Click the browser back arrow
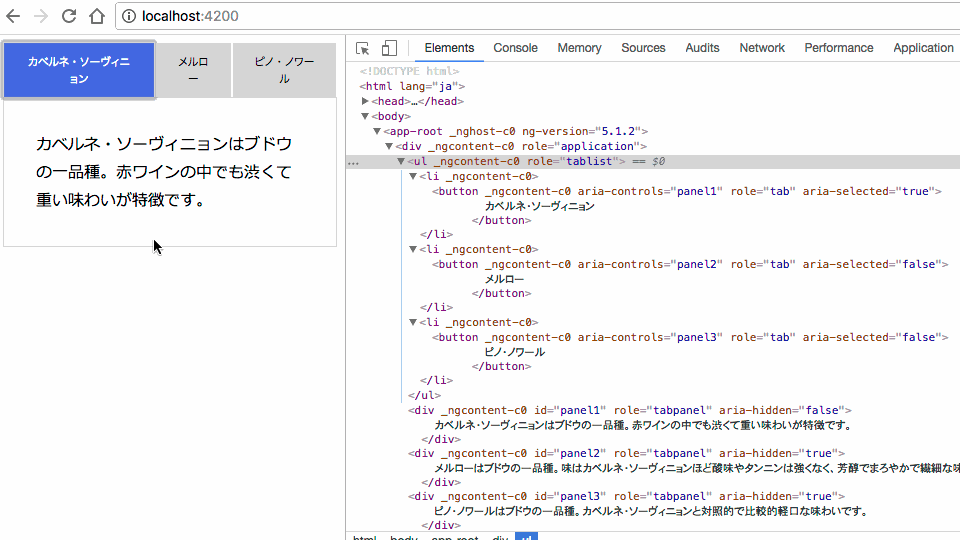 pyautogui.click(x=13, y=16)
